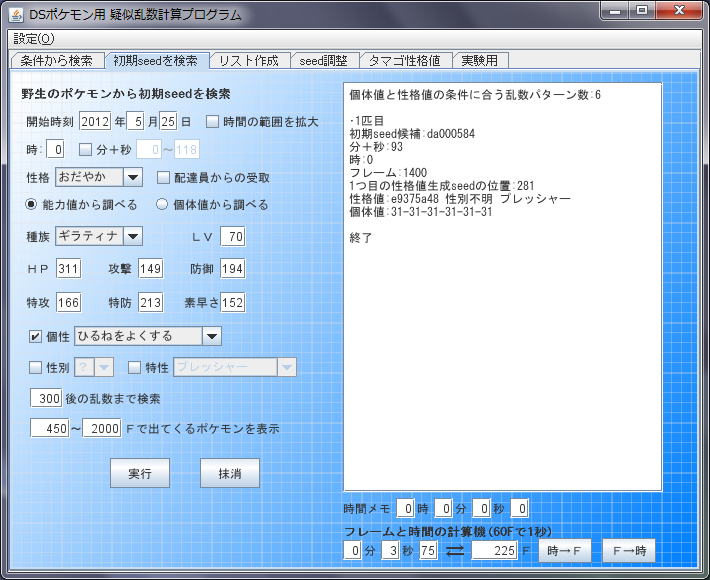Tick the 特性 checkbox

pyautogui.click(x=134, y=368)
